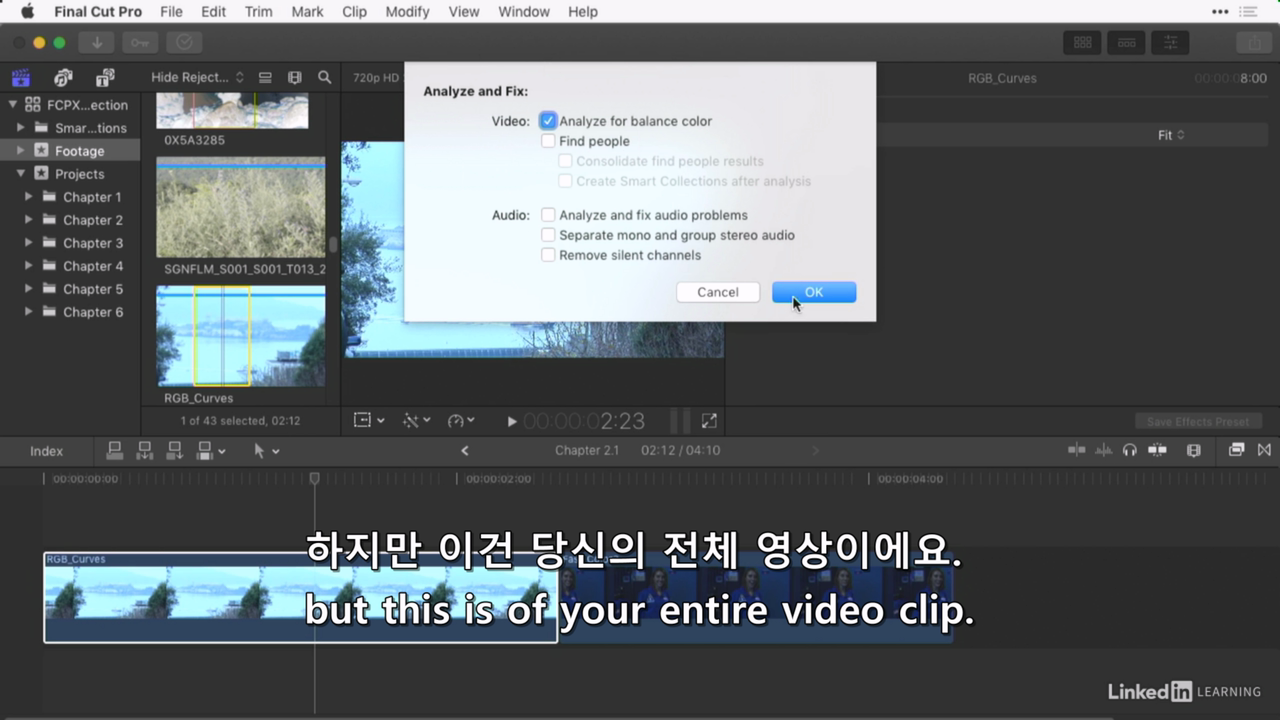Open the Mark menu

307,12
